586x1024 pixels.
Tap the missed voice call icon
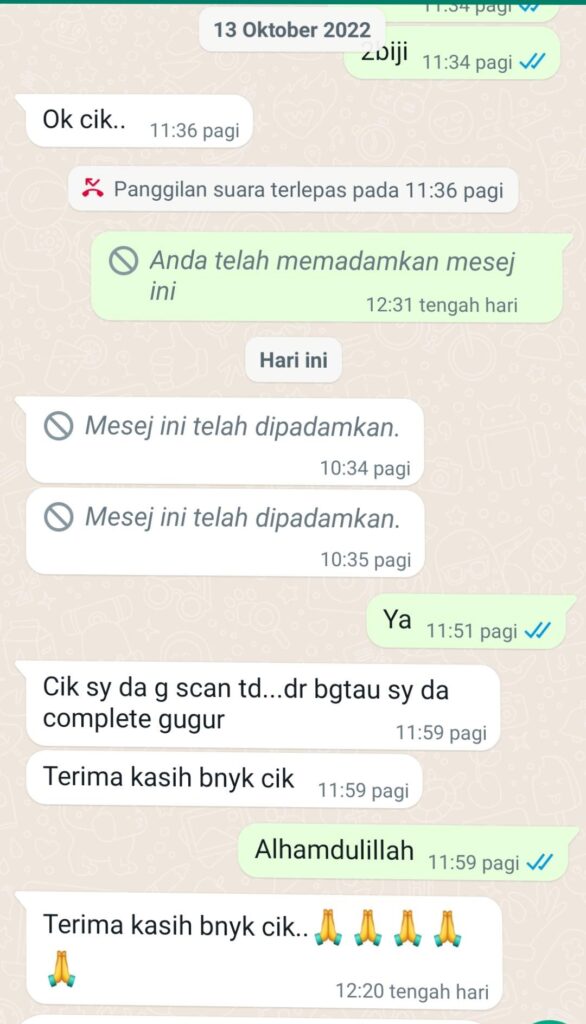(93, 189)
